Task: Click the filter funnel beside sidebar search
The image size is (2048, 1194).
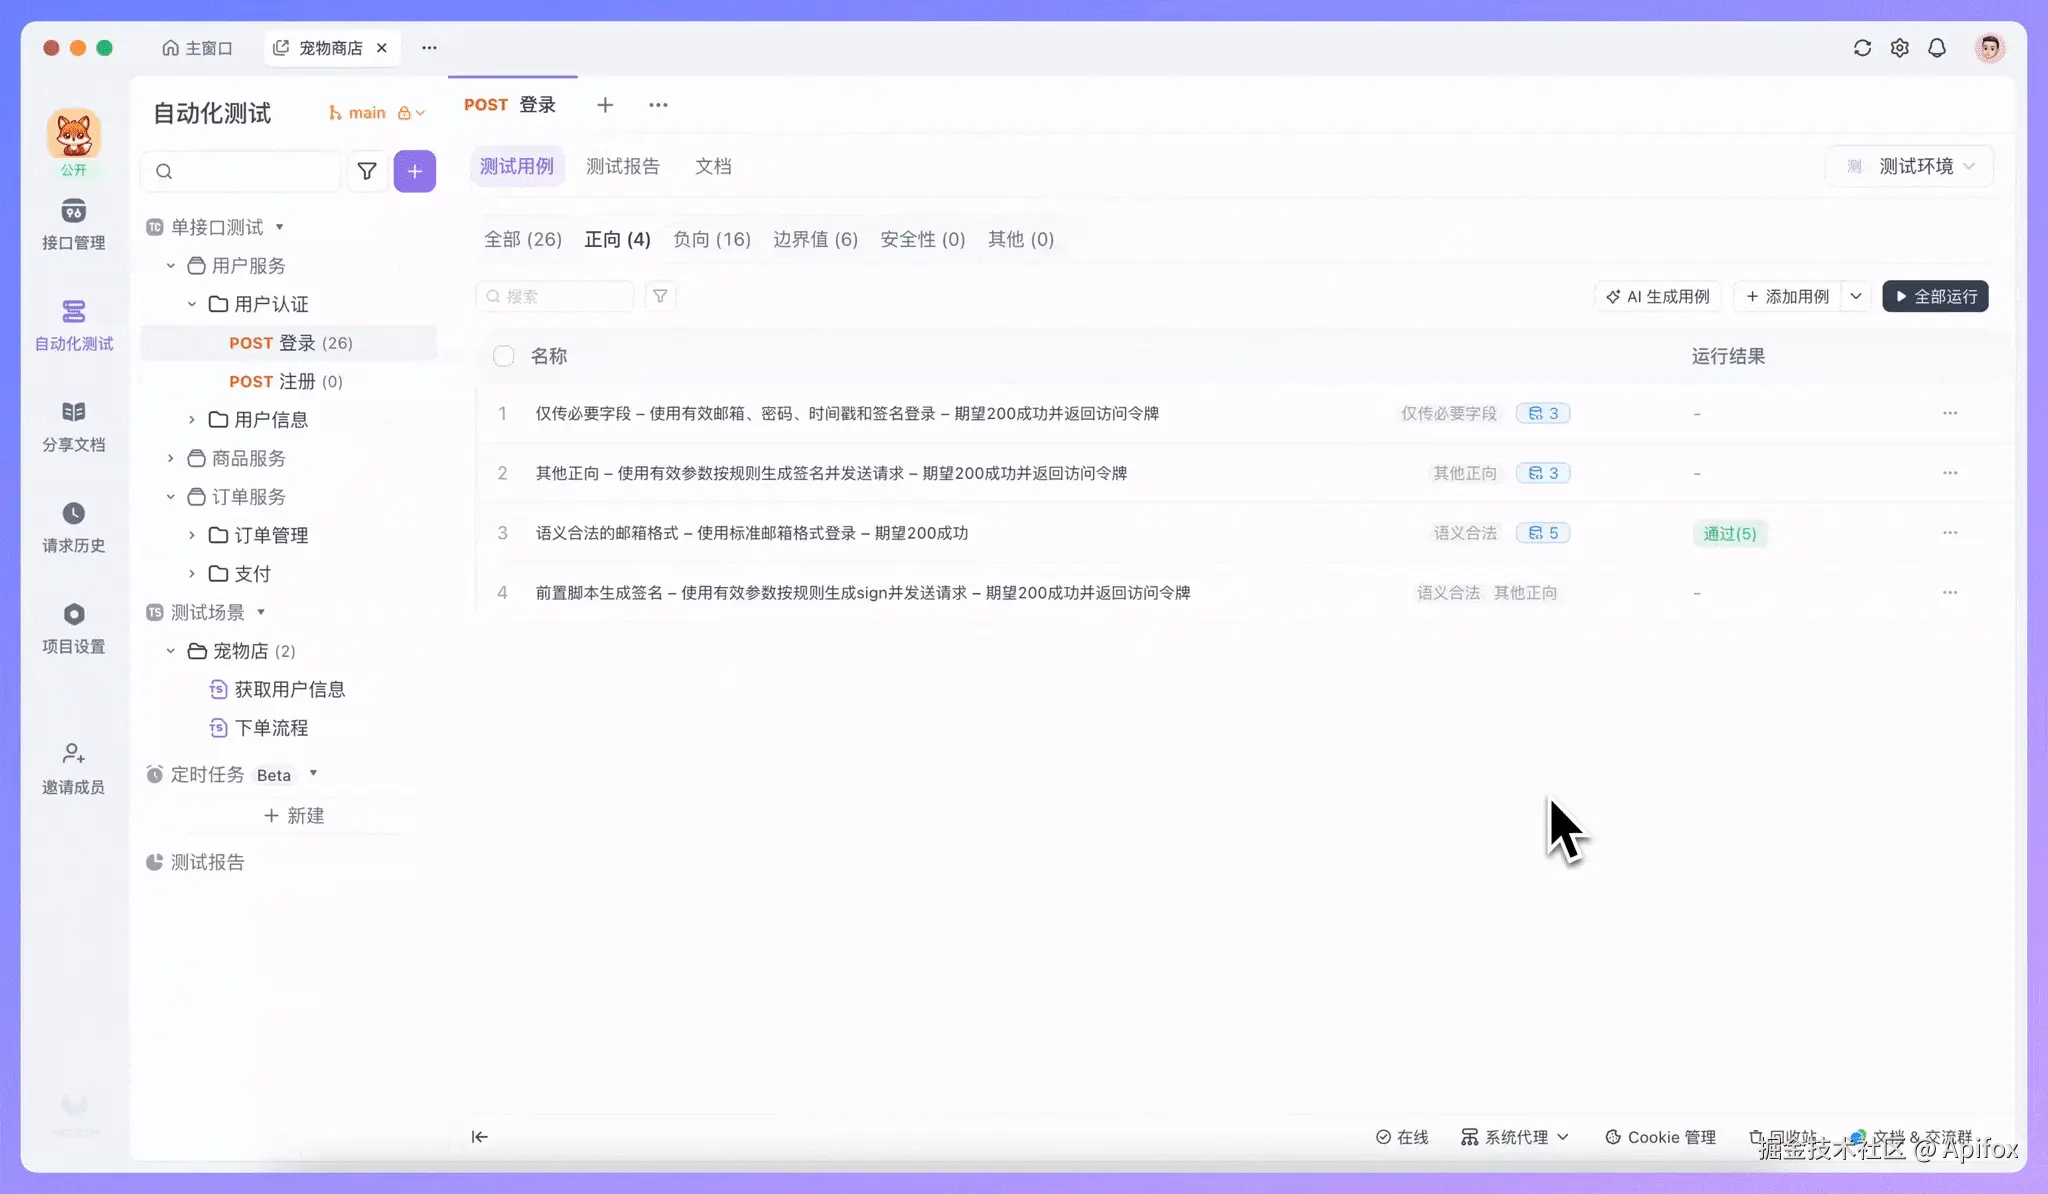Action: (367, 171)
